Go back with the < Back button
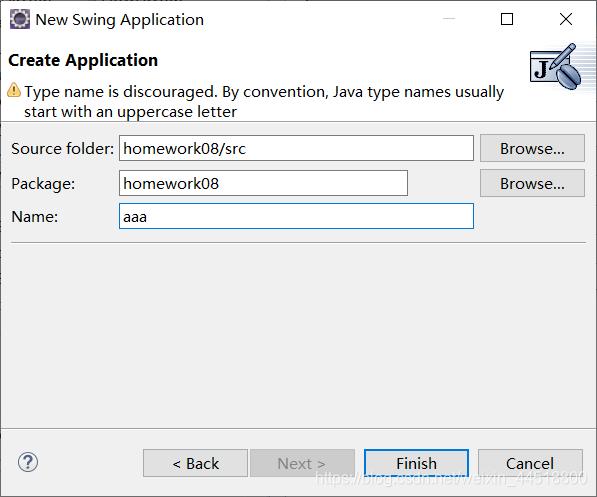 (195, 463)
